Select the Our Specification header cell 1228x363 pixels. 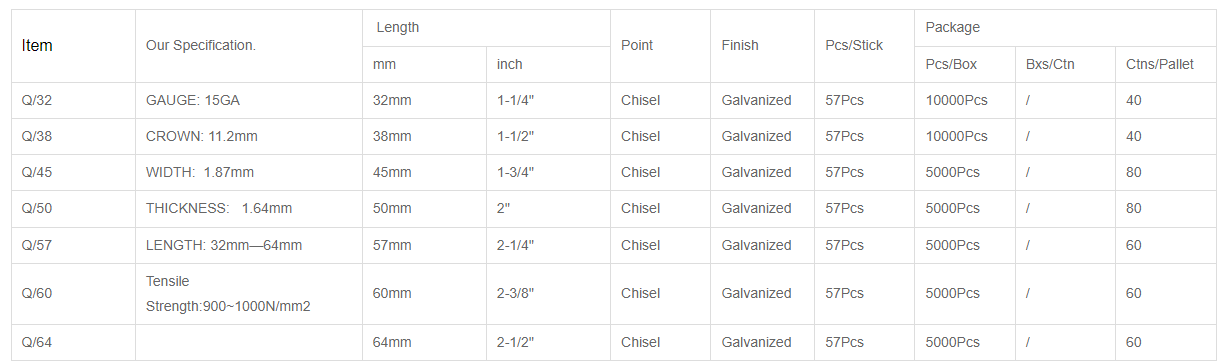(249, 46)
